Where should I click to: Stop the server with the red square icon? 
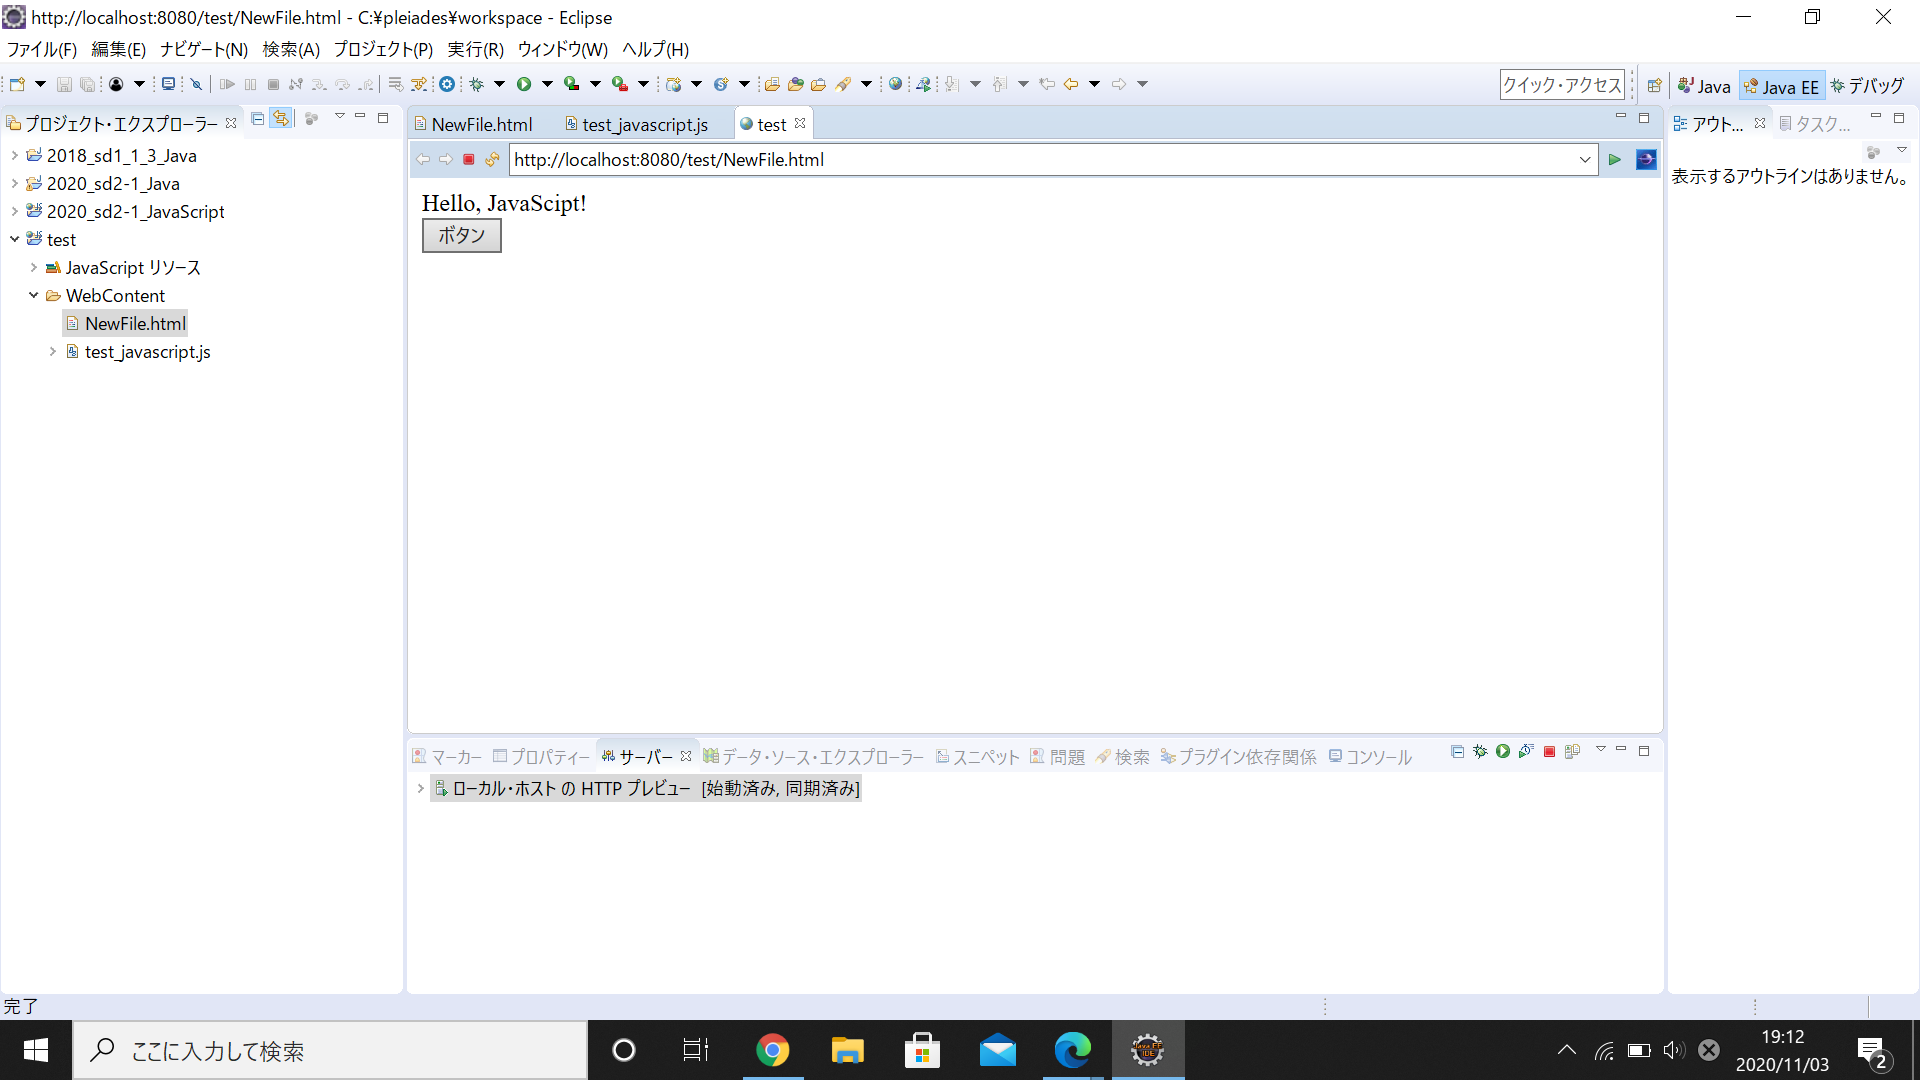[x=1550, y=752]
